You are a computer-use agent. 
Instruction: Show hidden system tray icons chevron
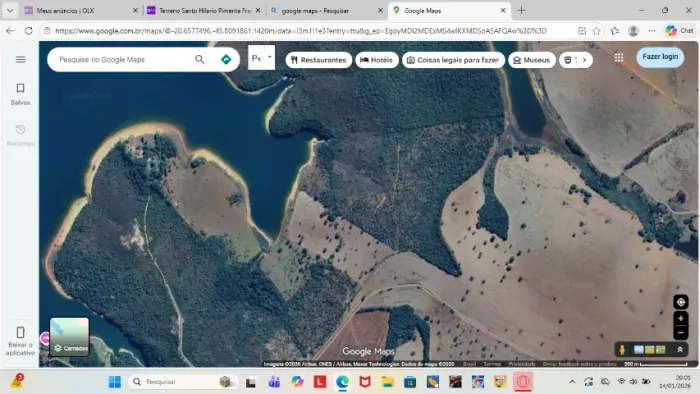coord(572,382)
